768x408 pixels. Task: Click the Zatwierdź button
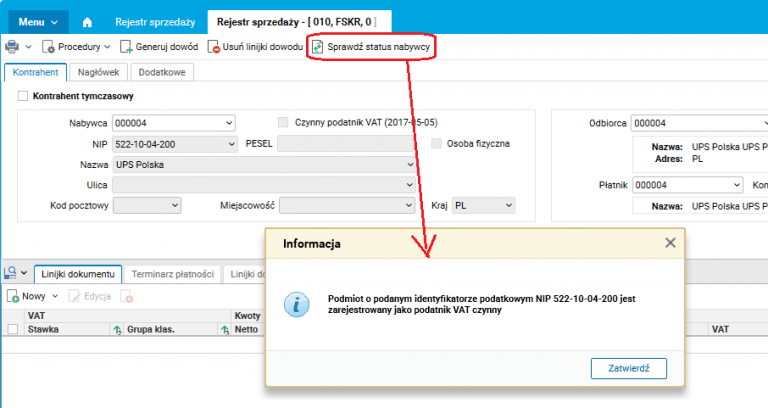pyautogui.click(x=629, y=368)
